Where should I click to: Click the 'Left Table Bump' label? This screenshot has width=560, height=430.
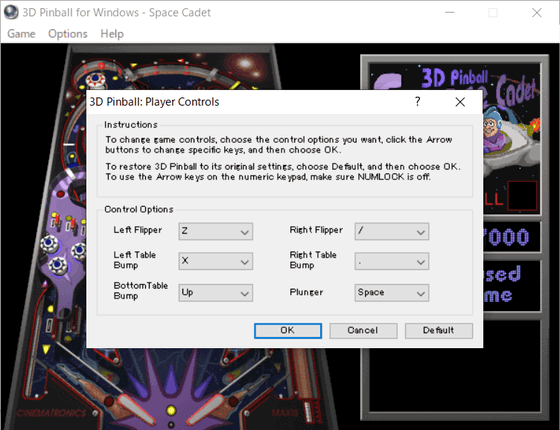(x=135, y=260)
